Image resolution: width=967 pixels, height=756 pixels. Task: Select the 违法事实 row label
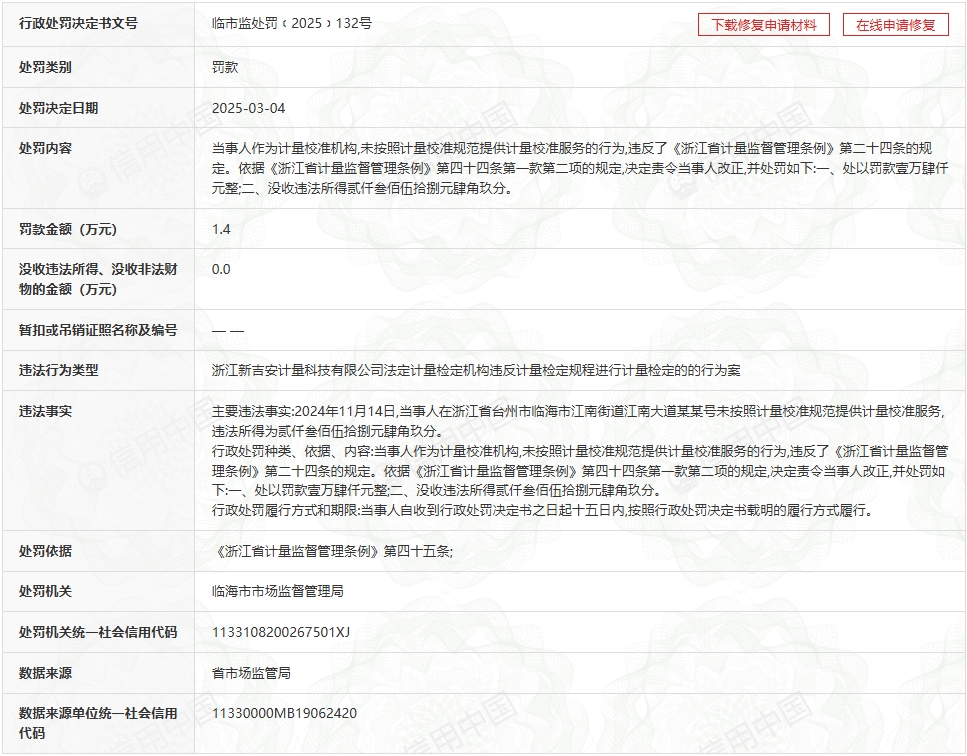coord(46,411)
